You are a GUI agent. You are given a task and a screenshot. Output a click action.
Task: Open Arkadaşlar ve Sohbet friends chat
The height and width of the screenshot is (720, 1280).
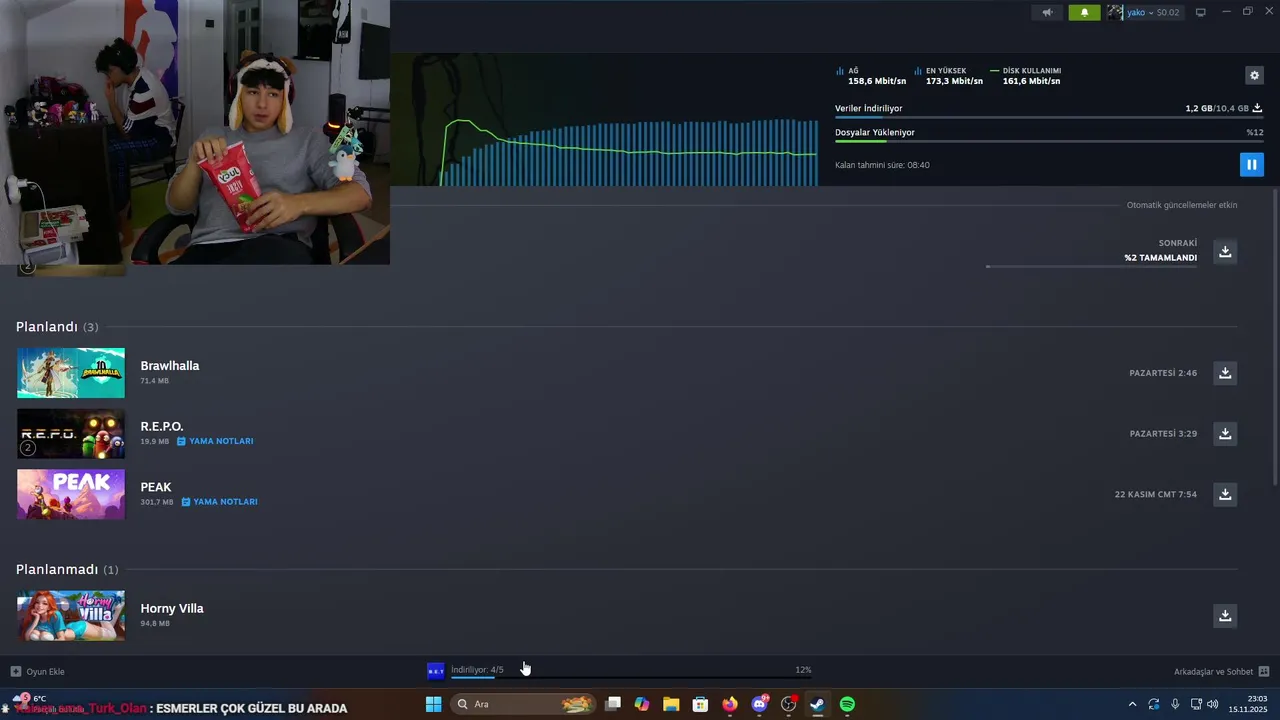[1221, 671]
